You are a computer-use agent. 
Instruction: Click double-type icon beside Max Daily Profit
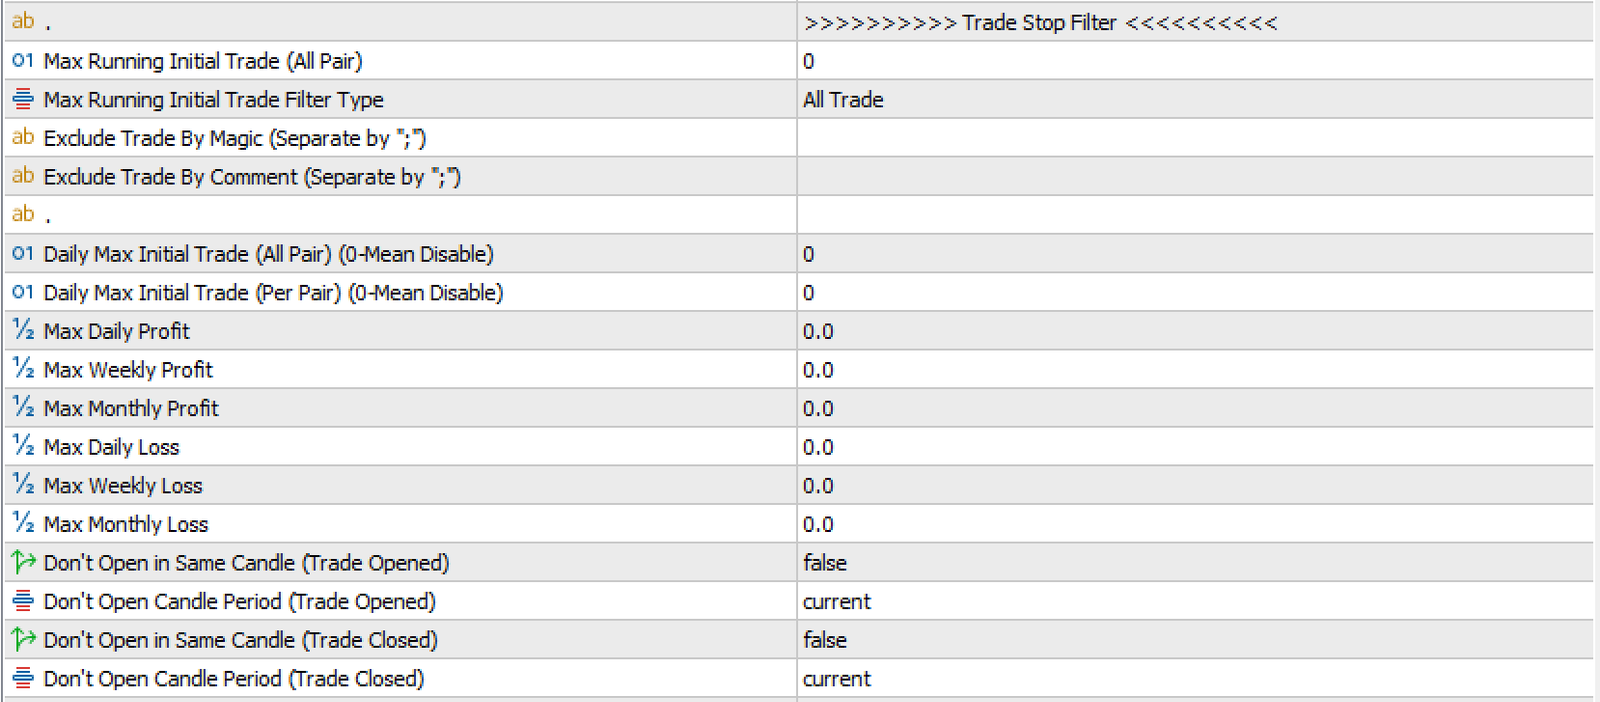pyautogui.click(x=22, y=331)
